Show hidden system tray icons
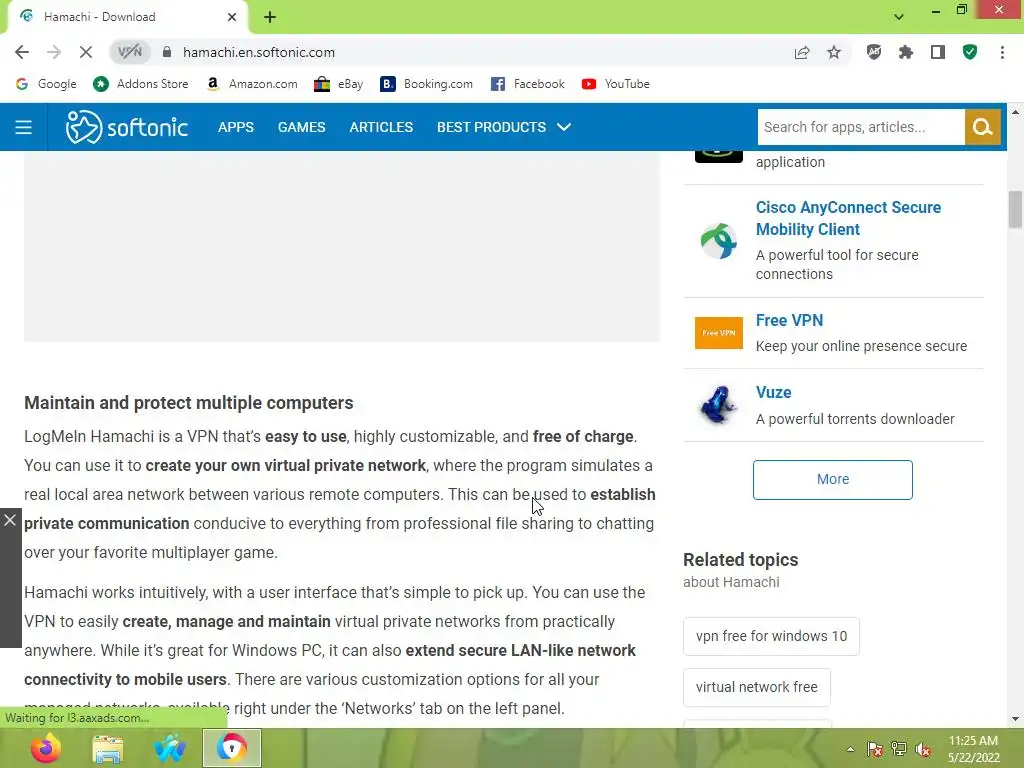The height and width of the screenshot is (768, 1024). pyautogui.click(x=850, y=750)
